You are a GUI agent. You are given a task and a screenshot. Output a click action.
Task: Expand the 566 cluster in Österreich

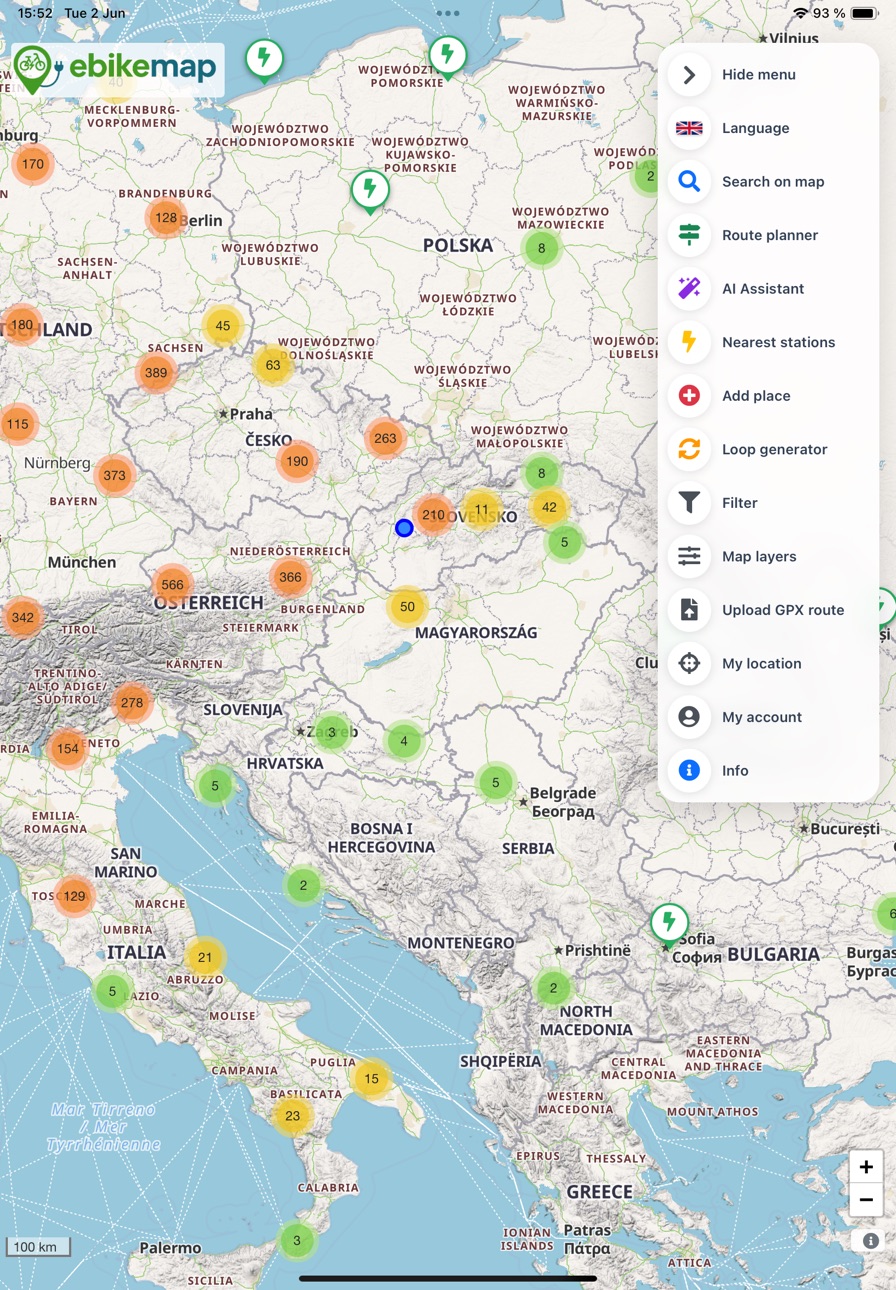pyautogui.click(x=172, y=585)
